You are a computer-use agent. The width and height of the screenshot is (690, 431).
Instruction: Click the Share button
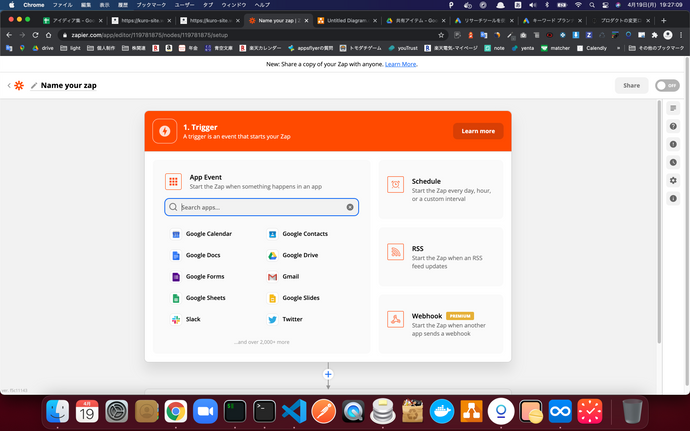click(x=631, y=85)
